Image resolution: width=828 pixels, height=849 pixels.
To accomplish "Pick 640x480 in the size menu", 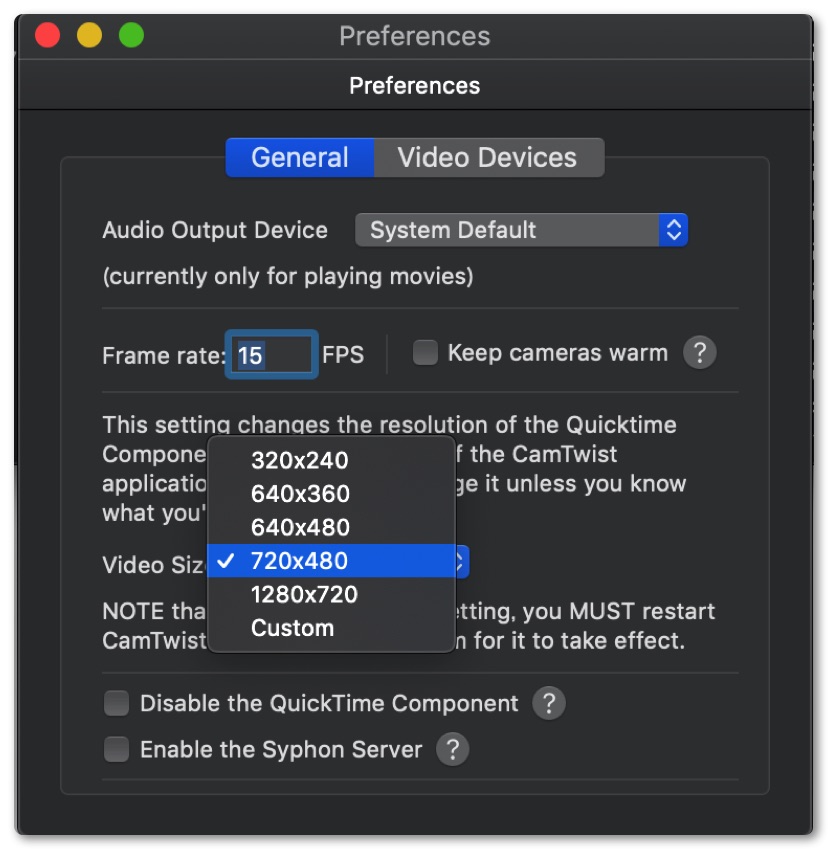I will coord(300,527).
